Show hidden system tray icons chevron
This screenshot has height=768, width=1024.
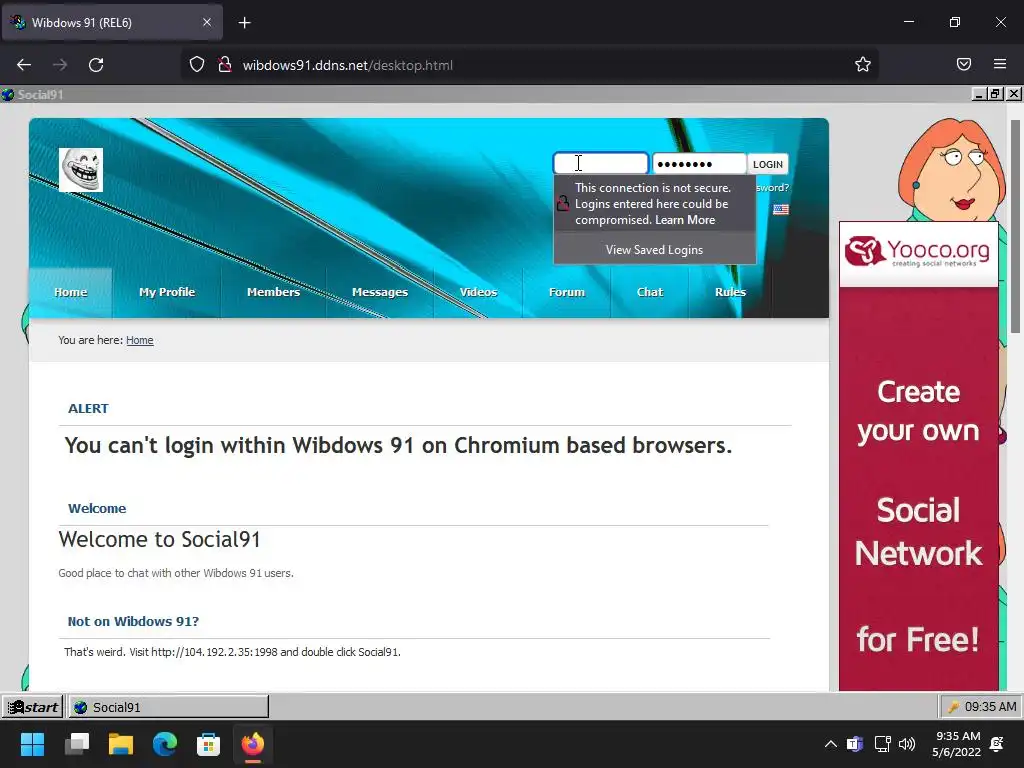831,744
